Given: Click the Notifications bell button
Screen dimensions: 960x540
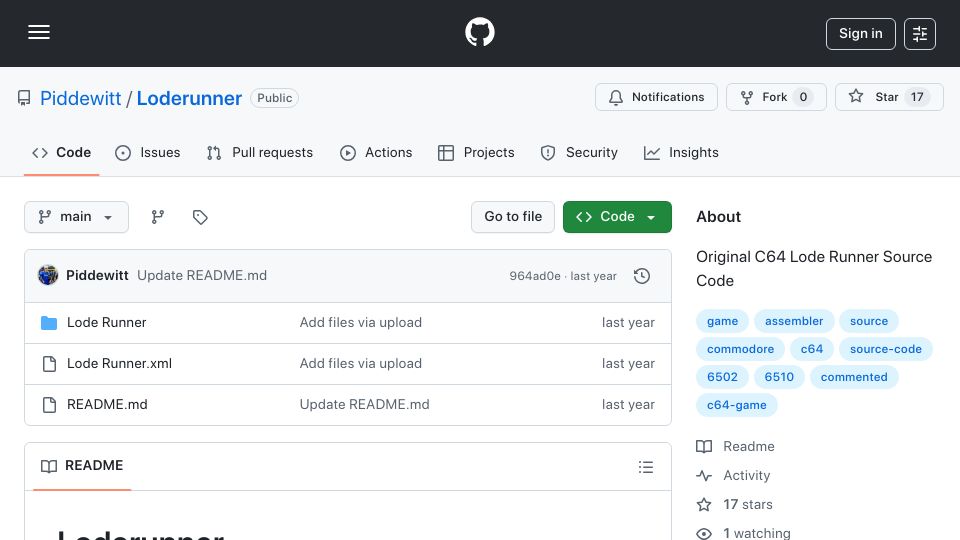Looking at the screenshot, I should [656, 97].
